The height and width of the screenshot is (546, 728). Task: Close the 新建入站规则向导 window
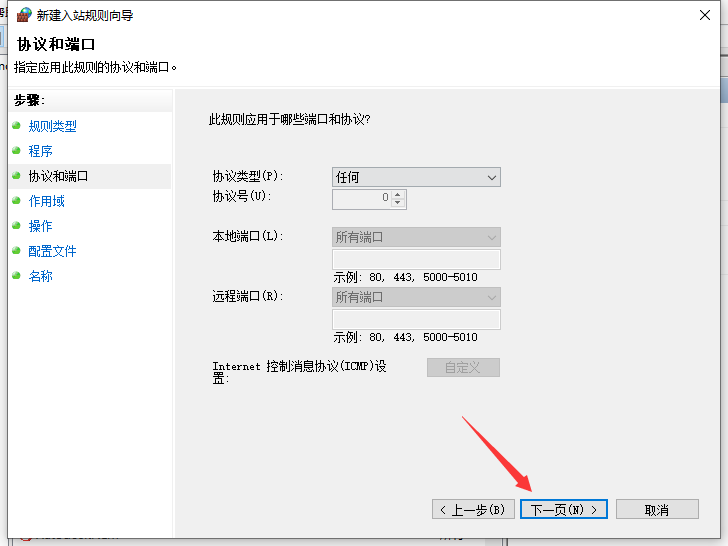click(705, 15)
